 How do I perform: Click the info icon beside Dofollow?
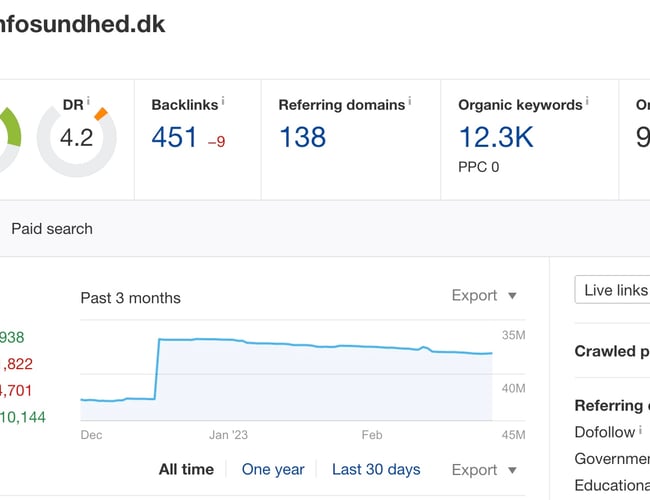[x=641, y=430]
